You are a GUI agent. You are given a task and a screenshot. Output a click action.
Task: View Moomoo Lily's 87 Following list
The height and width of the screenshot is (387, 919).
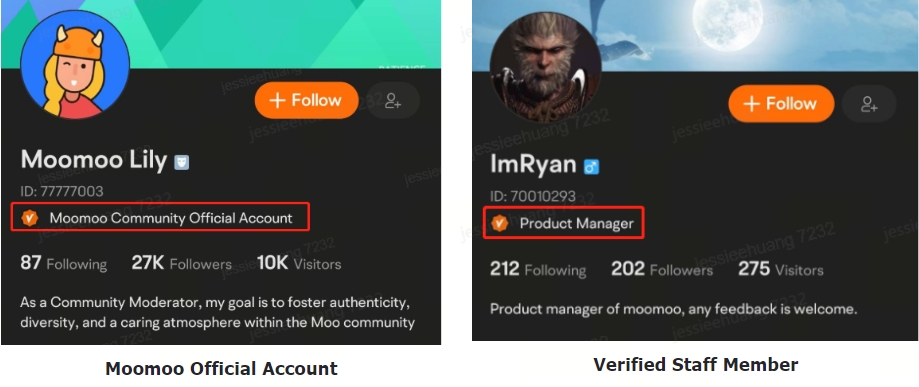pos(64,263)
